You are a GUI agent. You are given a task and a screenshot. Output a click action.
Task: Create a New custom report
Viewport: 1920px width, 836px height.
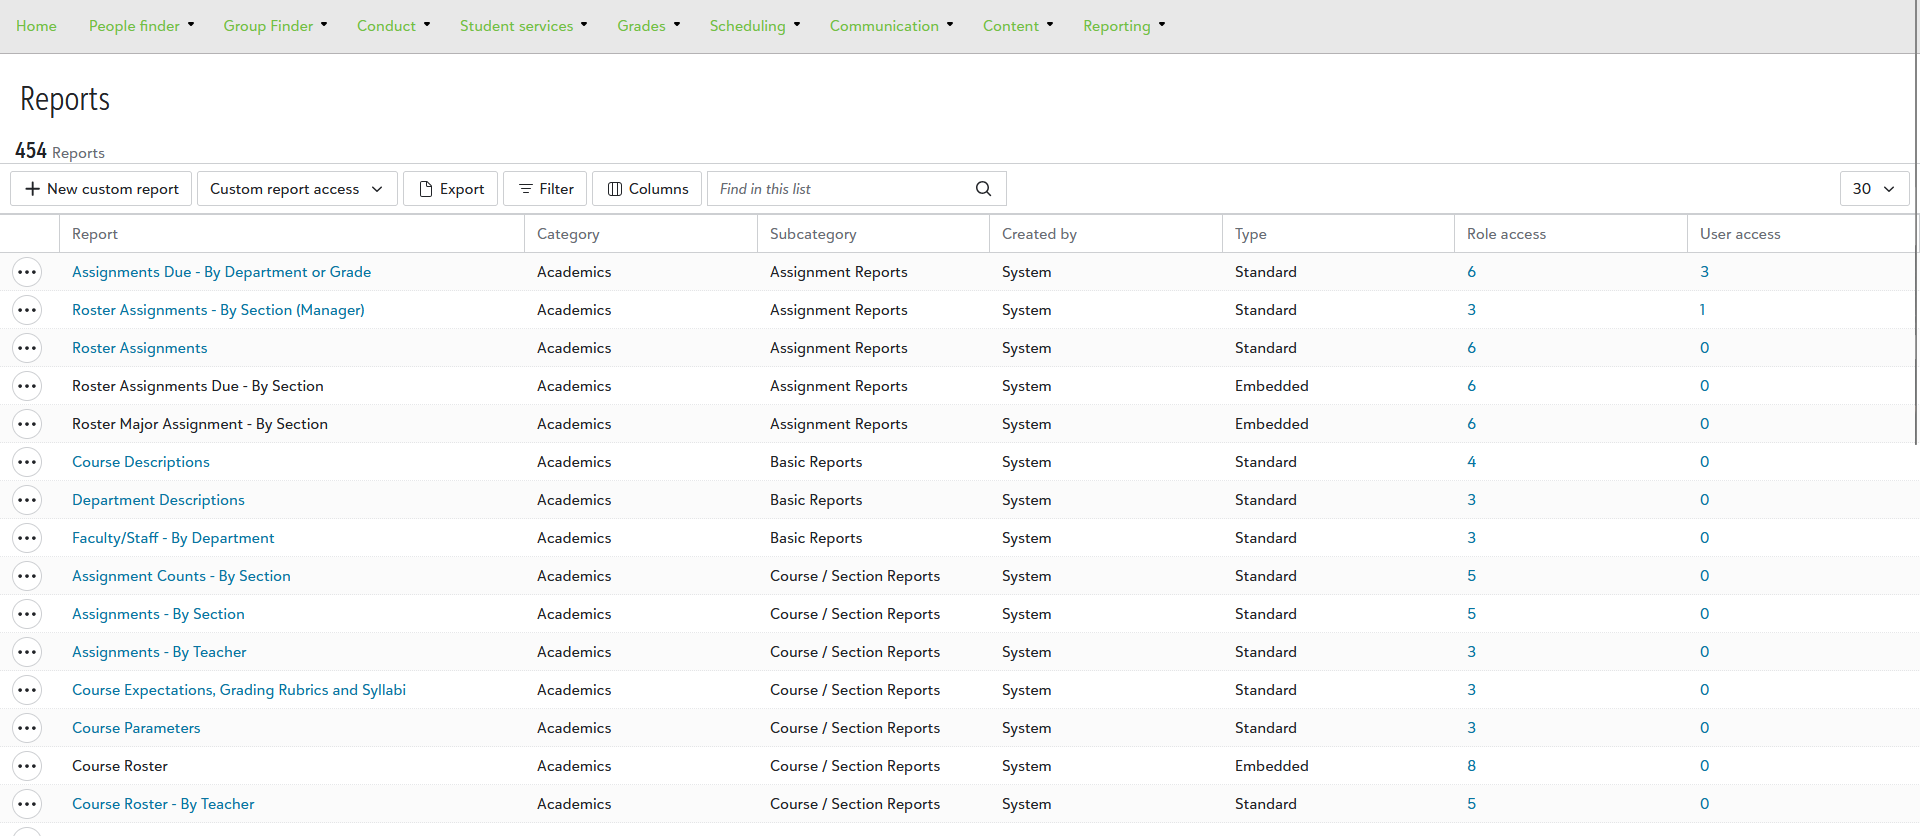[102, 189]
